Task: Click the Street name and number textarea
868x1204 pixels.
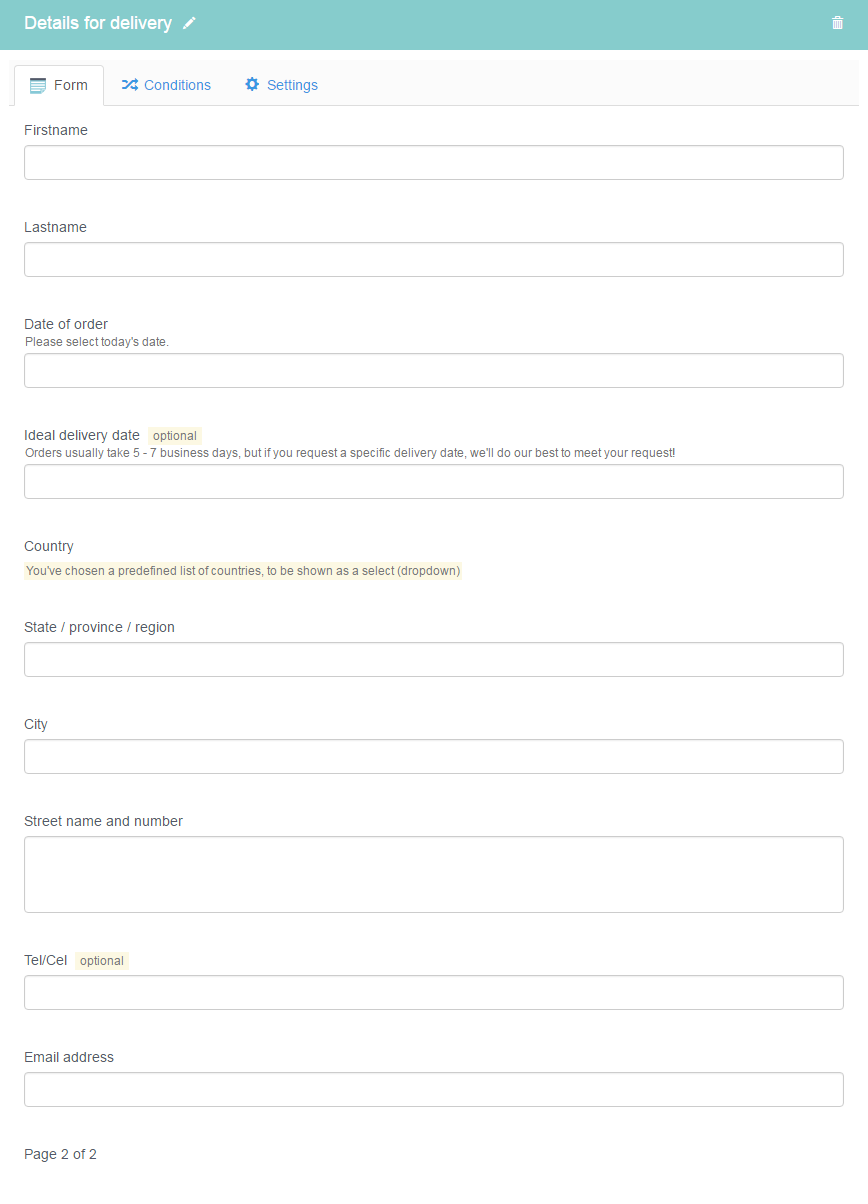Action: pyautogui.click(x=434, y=875)
